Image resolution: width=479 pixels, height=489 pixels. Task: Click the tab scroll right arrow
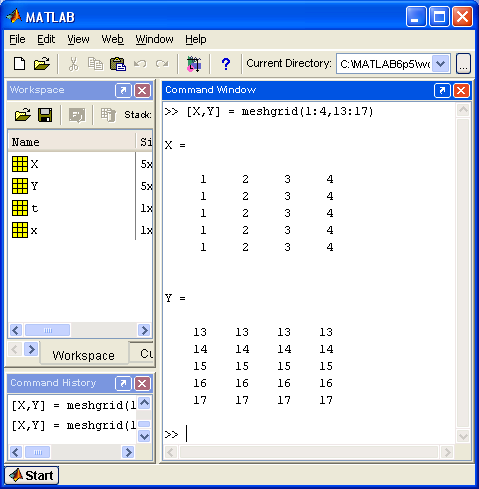click(31, 349)
